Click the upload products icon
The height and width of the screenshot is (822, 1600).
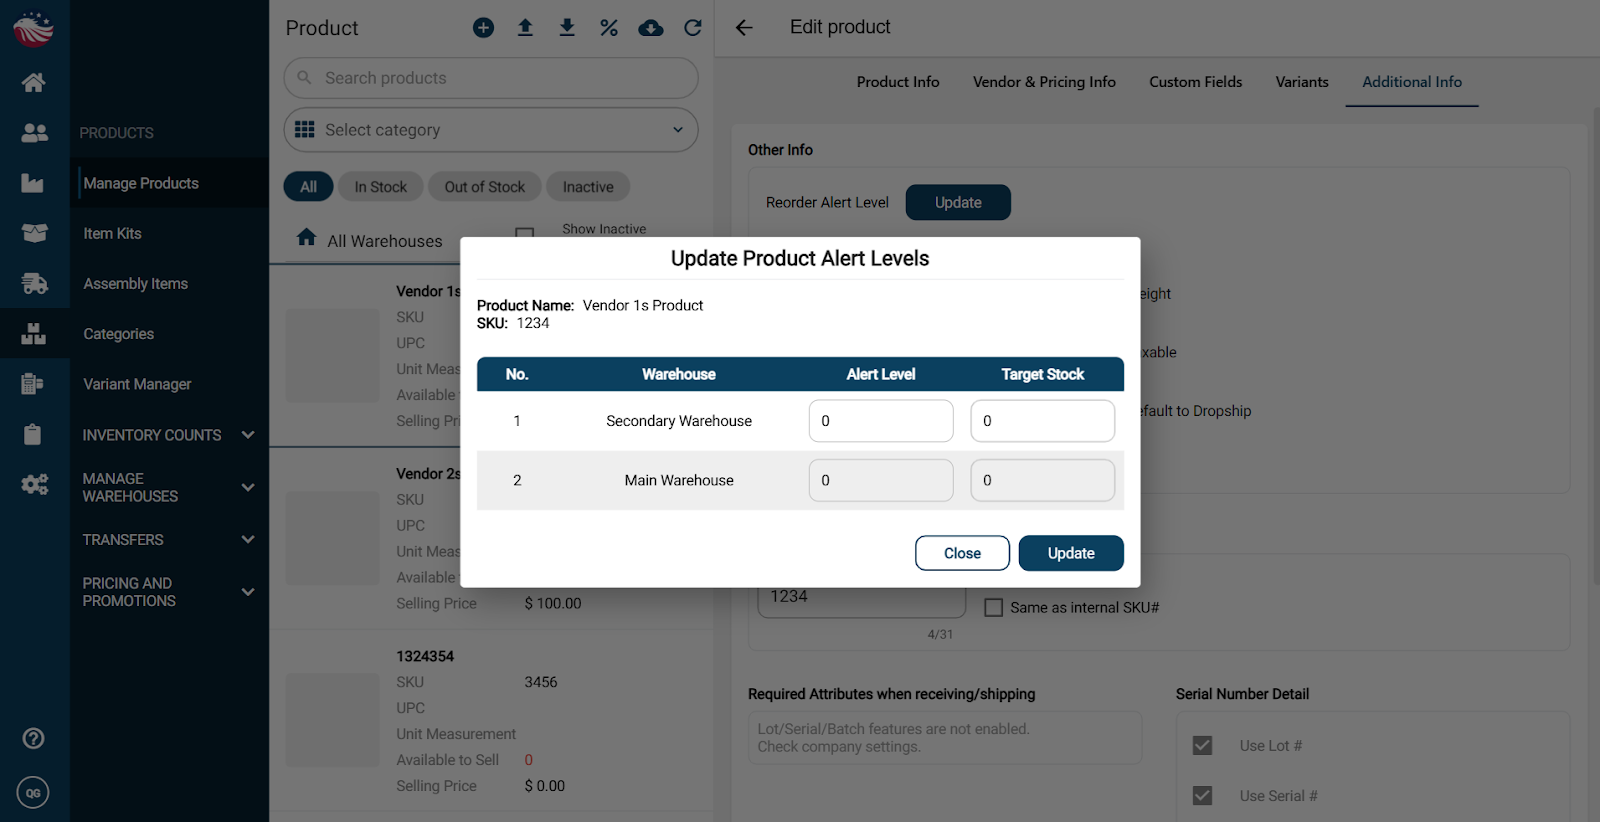coord(525,28)
